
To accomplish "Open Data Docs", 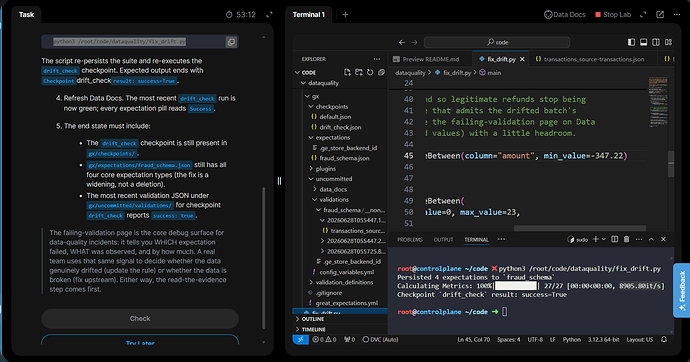I will (565, 15).
